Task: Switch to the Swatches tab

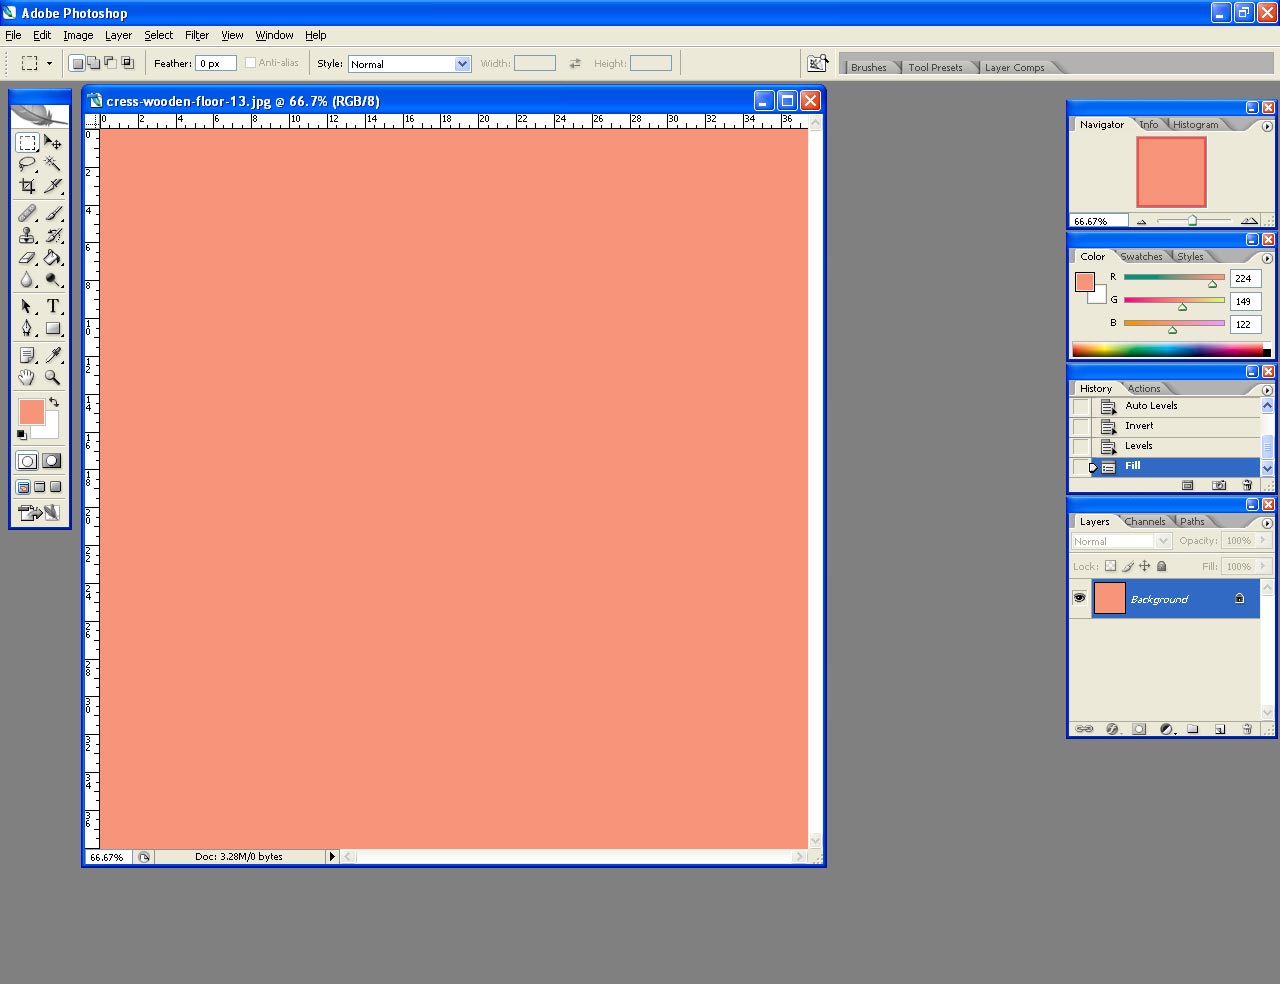Action: click(x=1141, y=257)
